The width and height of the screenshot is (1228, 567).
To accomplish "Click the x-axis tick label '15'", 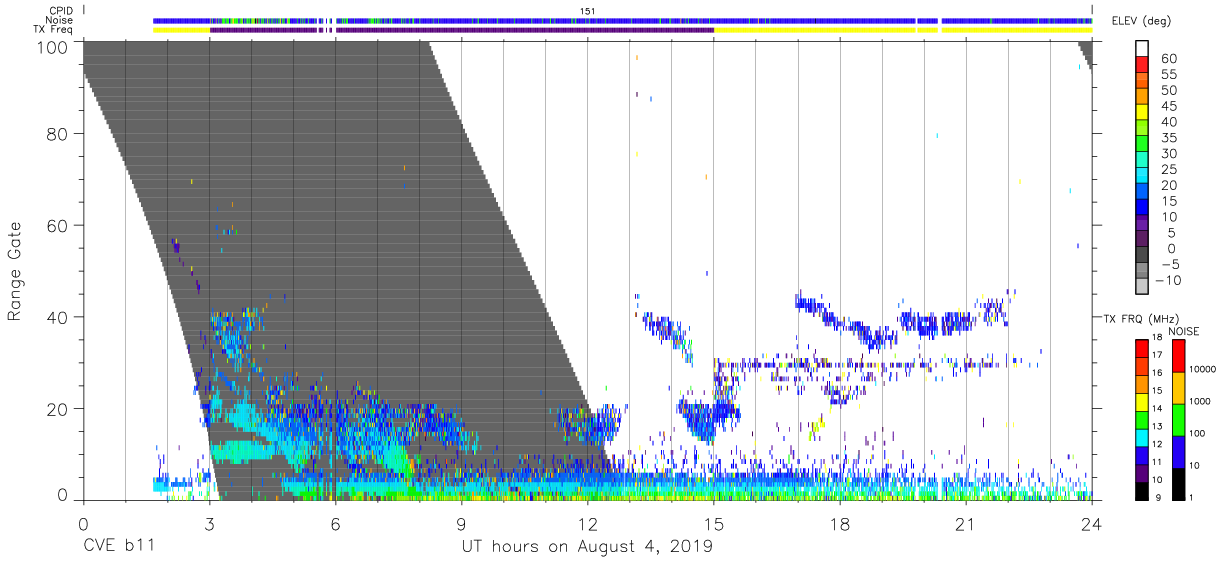I will tap(714, 523).
